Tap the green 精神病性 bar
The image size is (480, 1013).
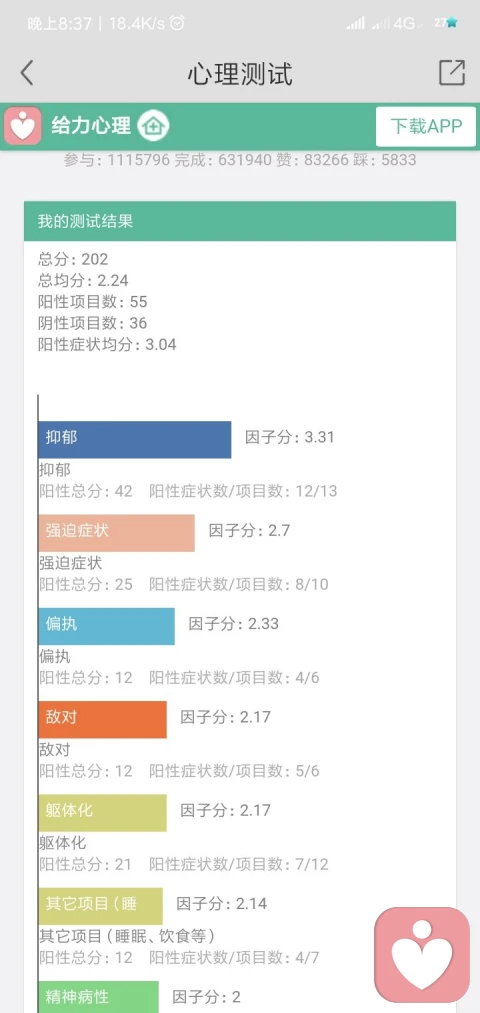(98, 996)
